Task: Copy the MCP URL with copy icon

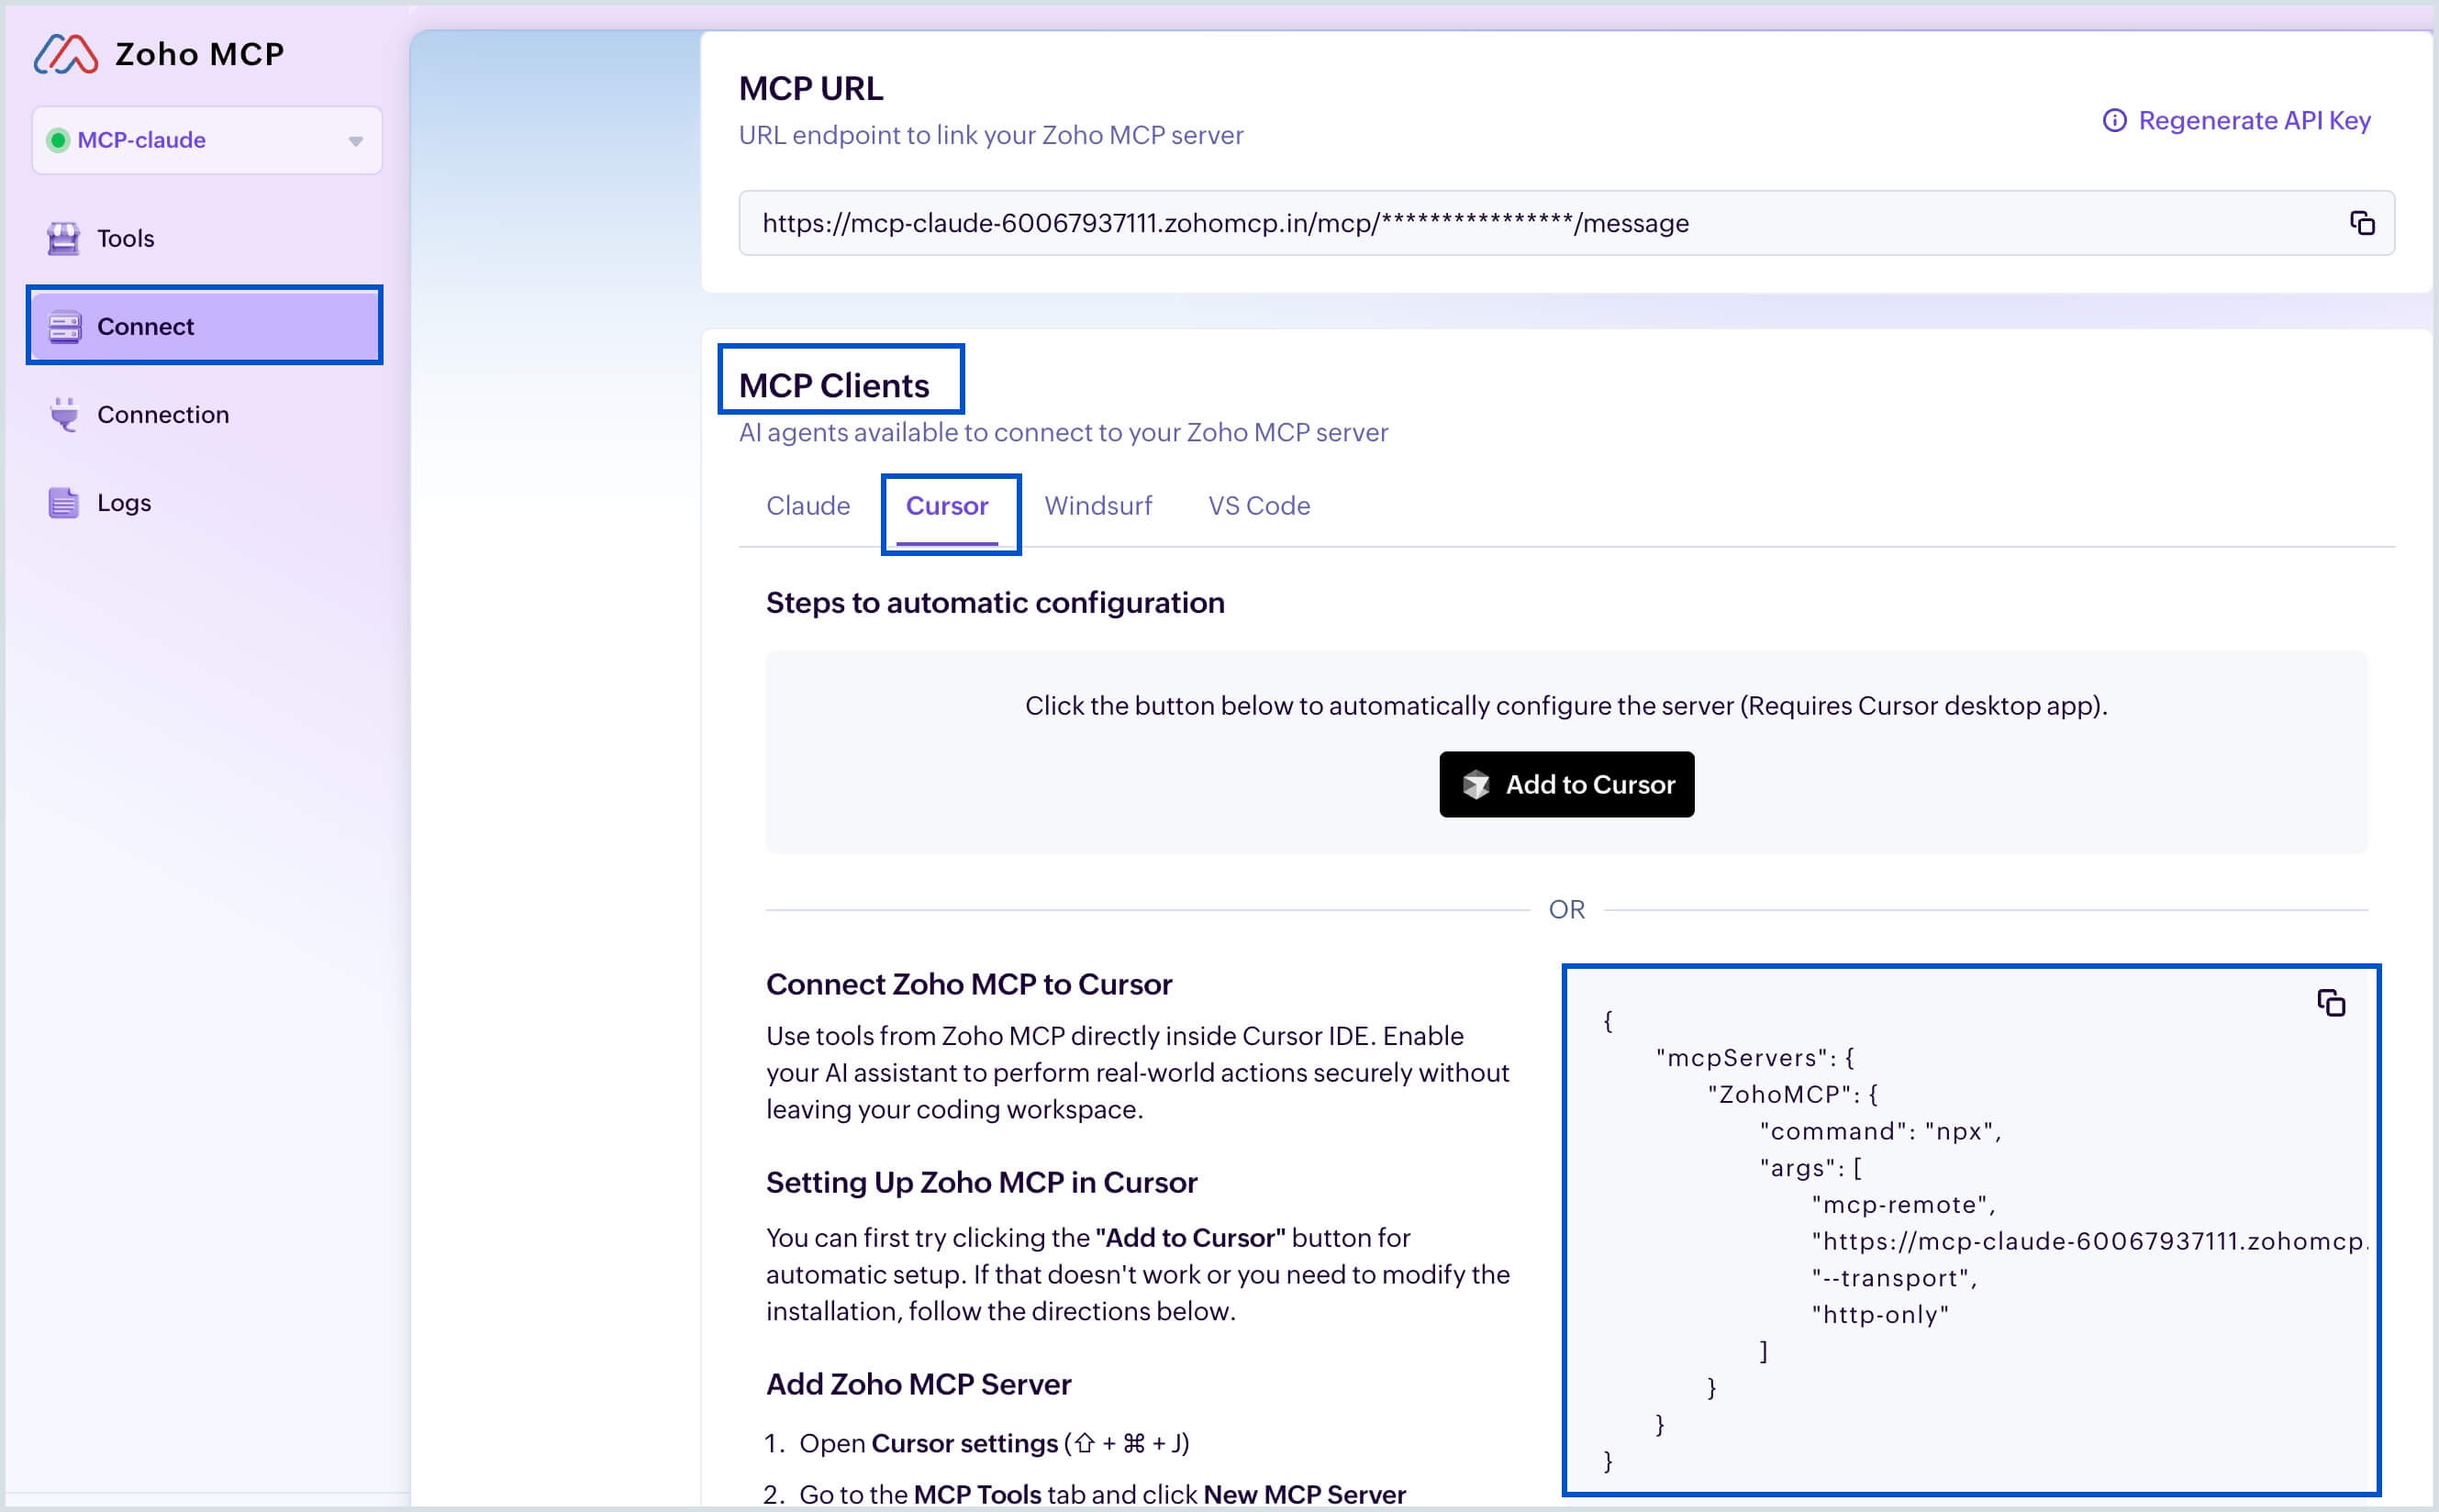Action: tap(2362, 223)
